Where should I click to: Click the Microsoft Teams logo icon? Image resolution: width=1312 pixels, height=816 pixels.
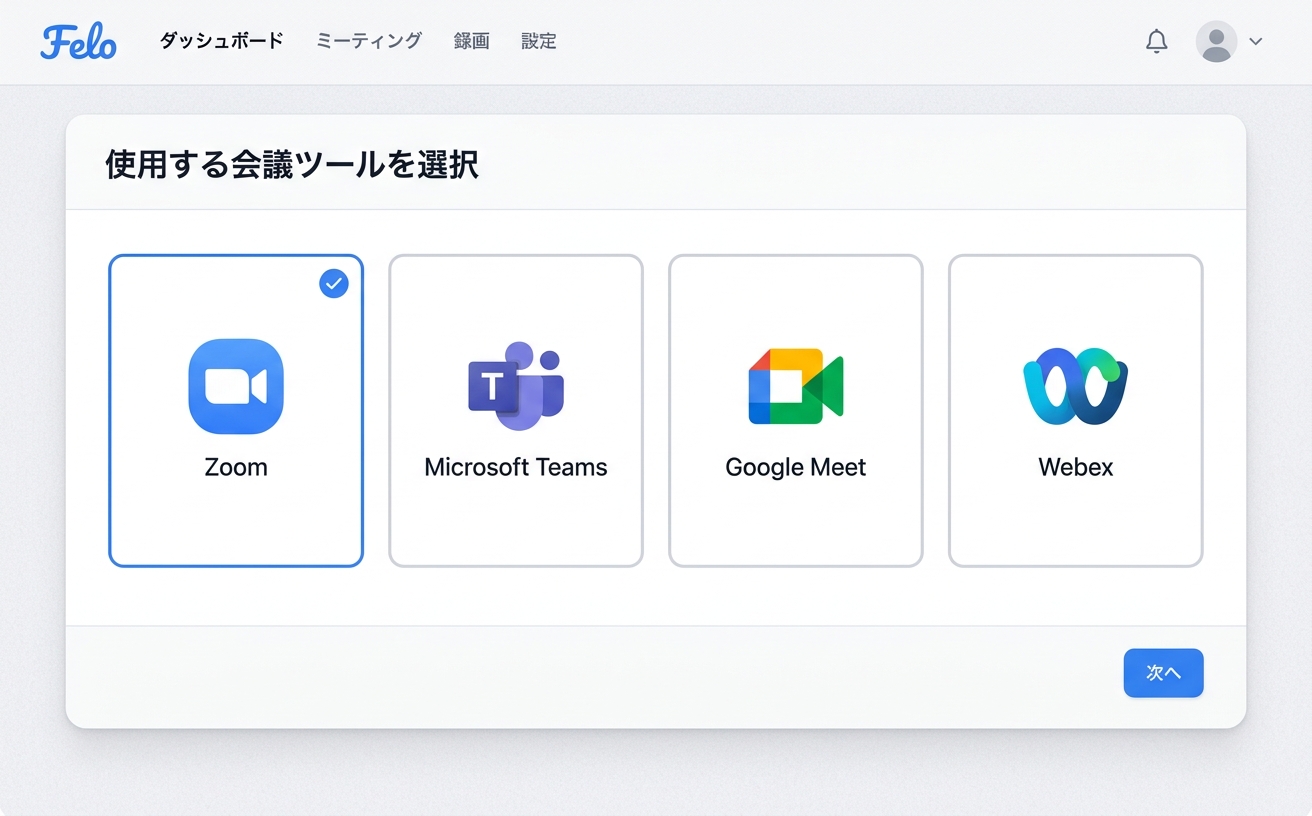(516, 386)
